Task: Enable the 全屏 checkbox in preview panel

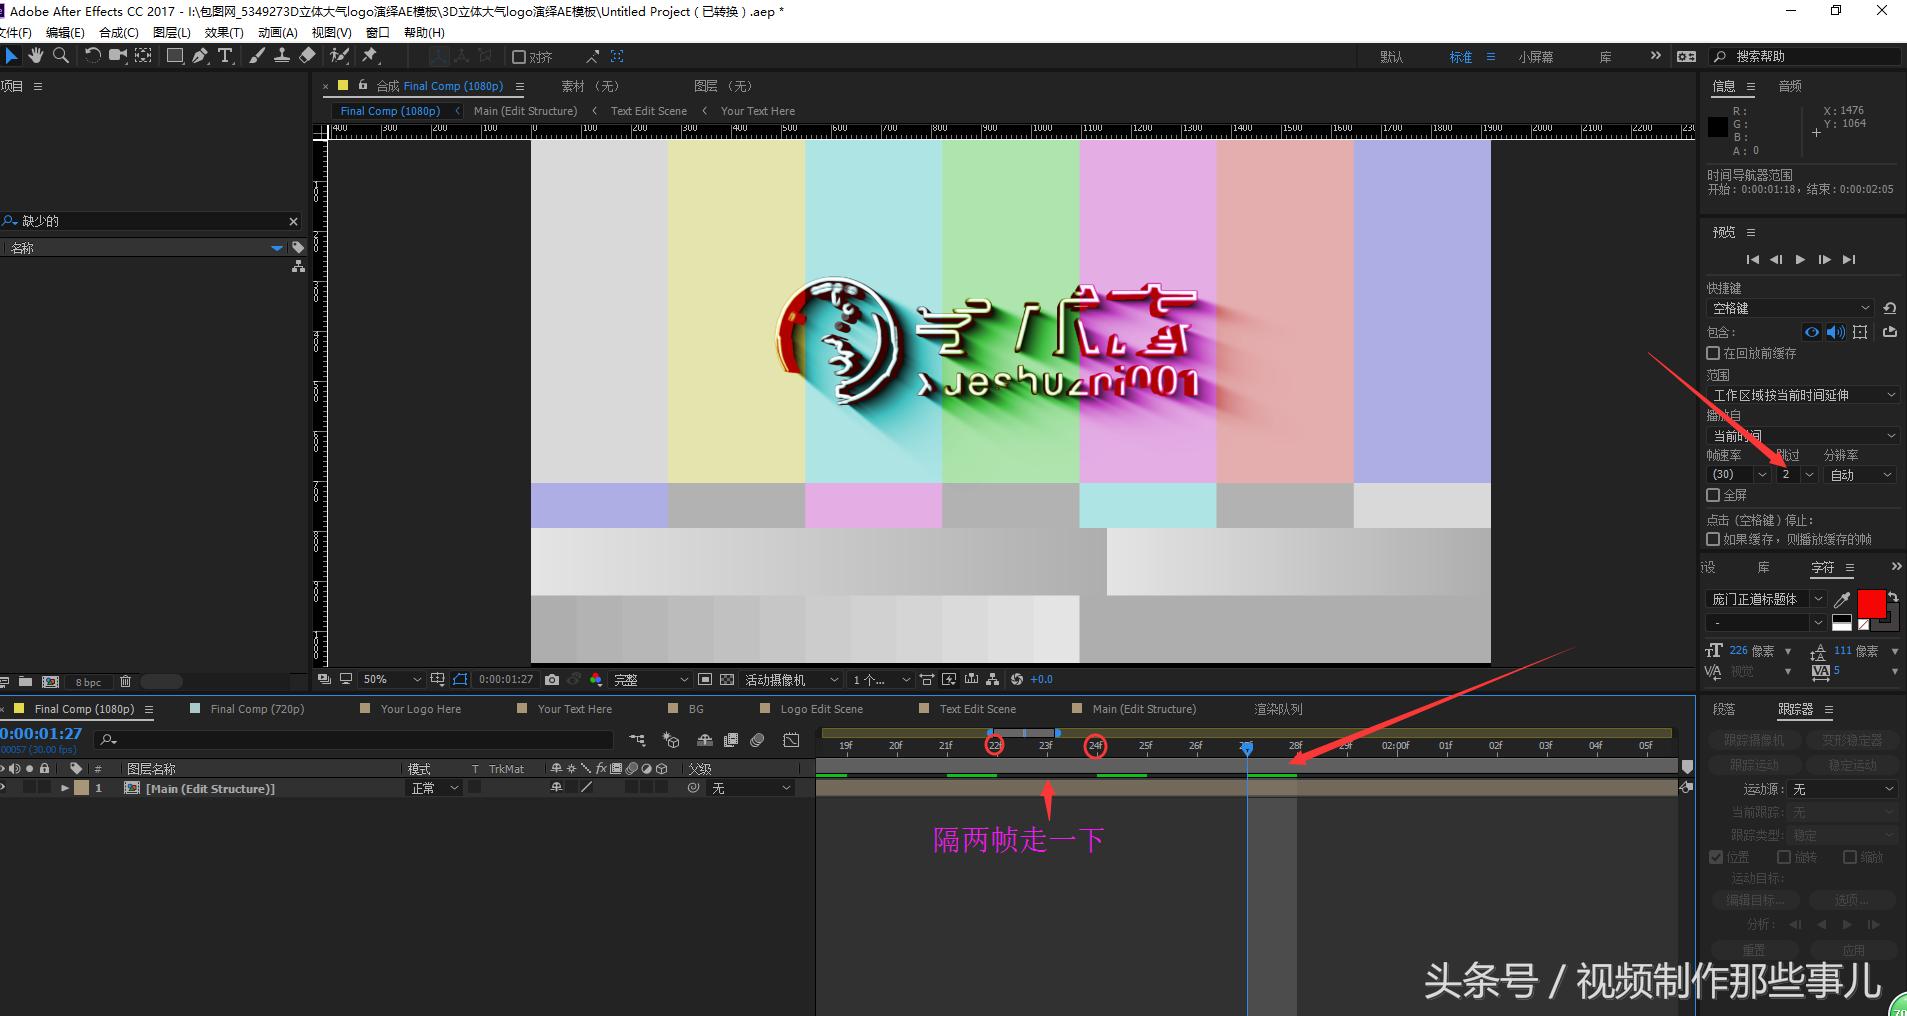Action: pyautogui.click(x=1712, y=494)
